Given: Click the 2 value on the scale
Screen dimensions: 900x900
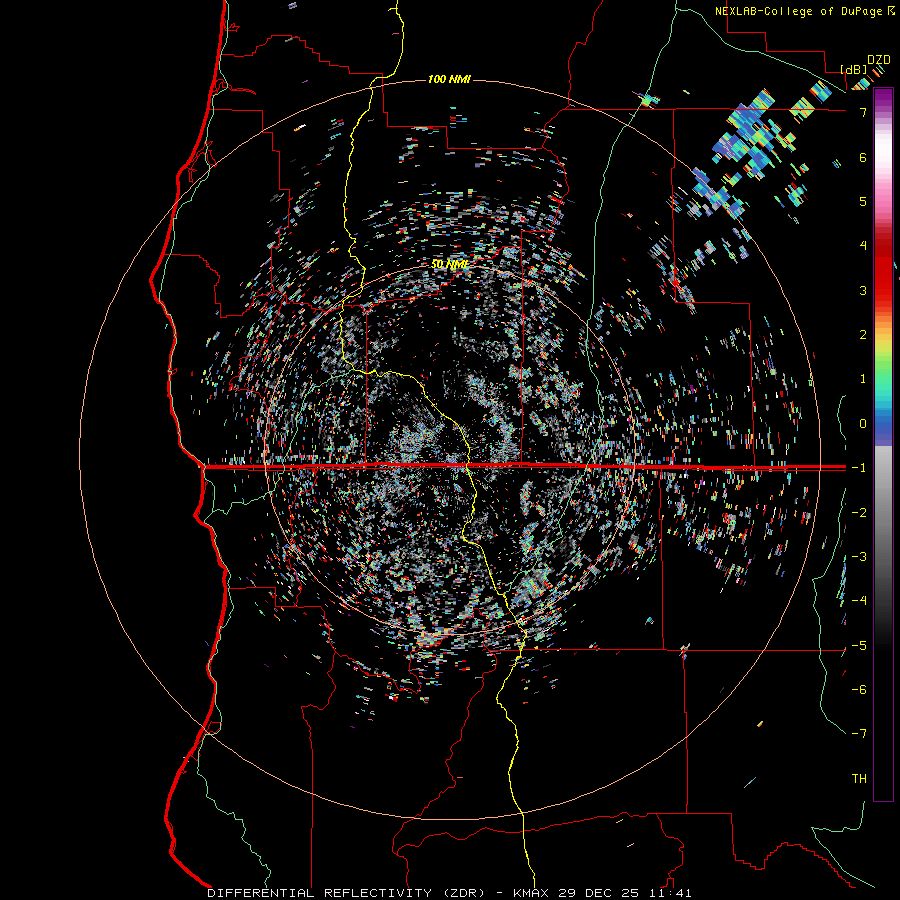Looking at the screenshot, I should pos(863,334).
